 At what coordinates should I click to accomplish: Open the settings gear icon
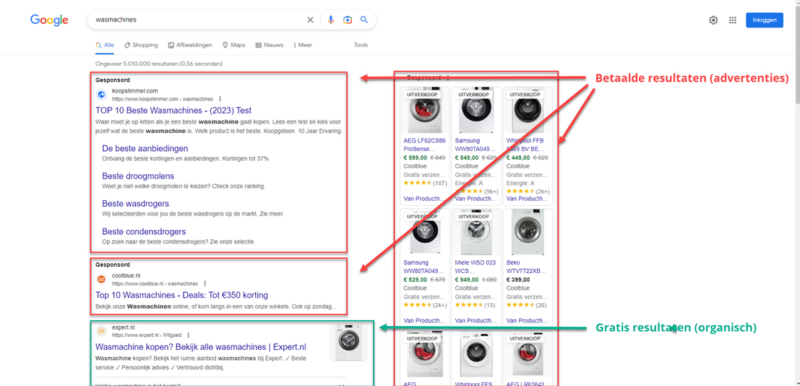713,20
